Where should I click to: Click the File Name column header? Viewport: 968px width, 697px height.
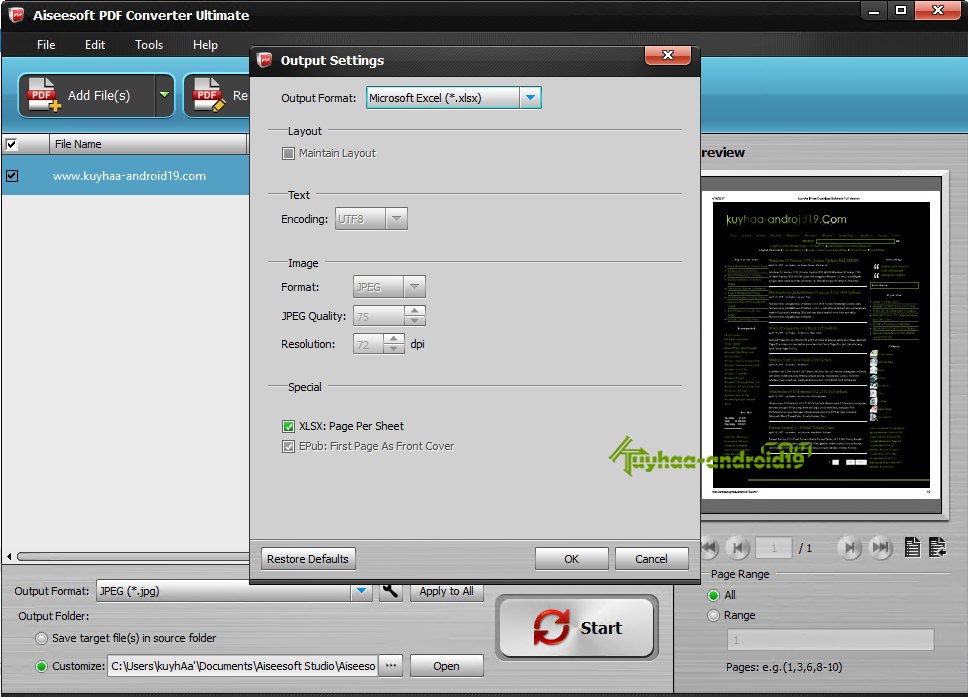point(148,144)
